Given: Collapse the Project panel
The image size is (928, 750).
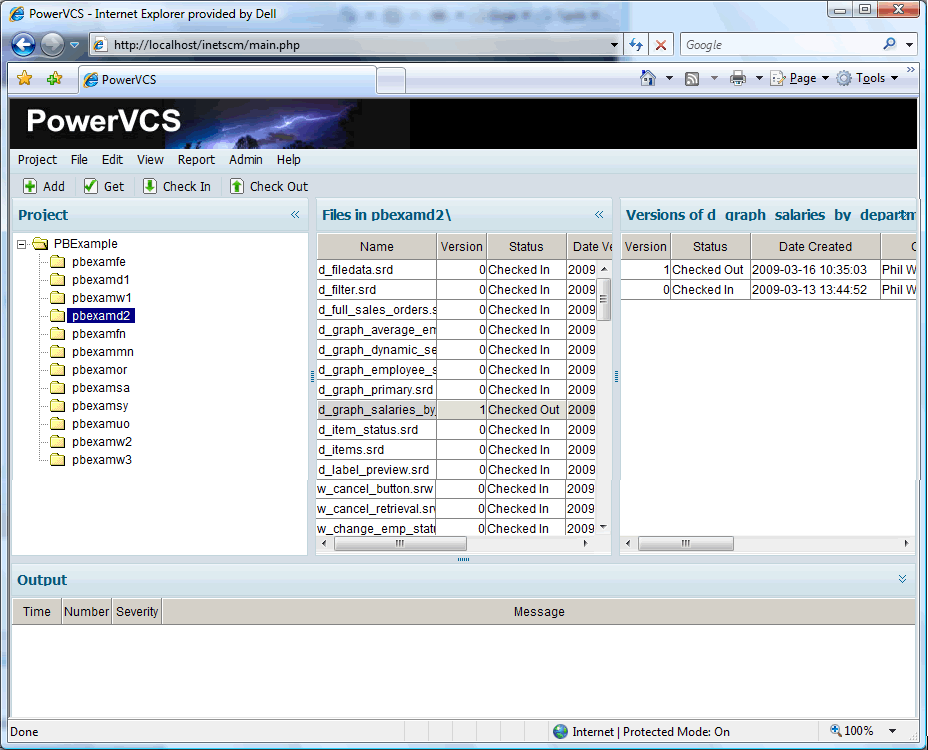Looking at the screenshot, I should pos(295,215).
